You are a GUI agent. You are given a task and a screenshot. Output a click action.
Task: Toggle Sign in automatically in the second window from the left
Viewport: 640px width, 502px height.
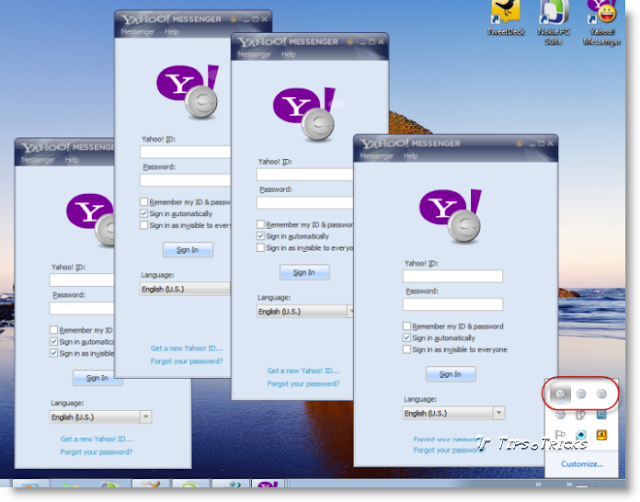[x=144, y=213]
